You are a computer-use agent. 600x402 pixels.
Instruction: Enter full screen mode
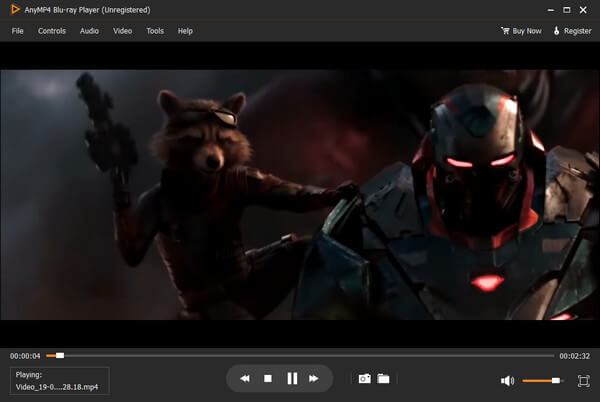584,380
